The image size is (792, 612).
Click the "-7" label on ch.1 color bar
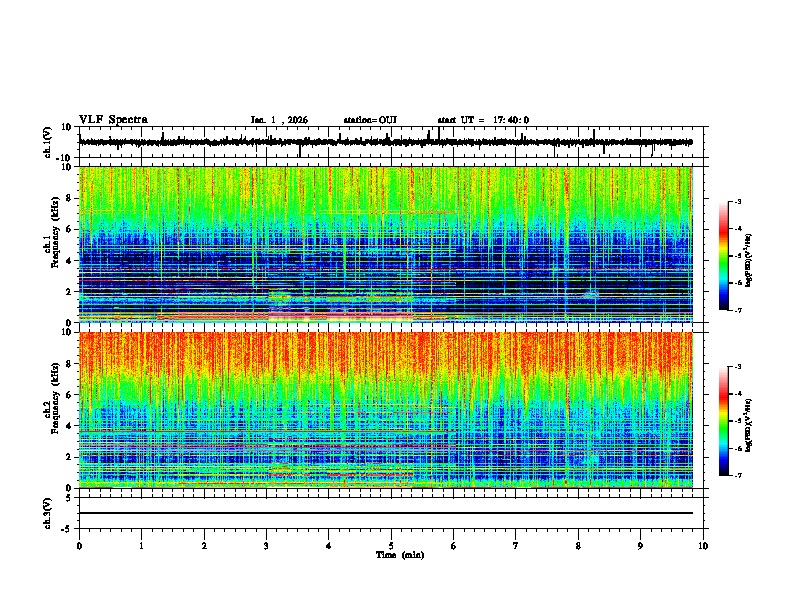(738, 310)
